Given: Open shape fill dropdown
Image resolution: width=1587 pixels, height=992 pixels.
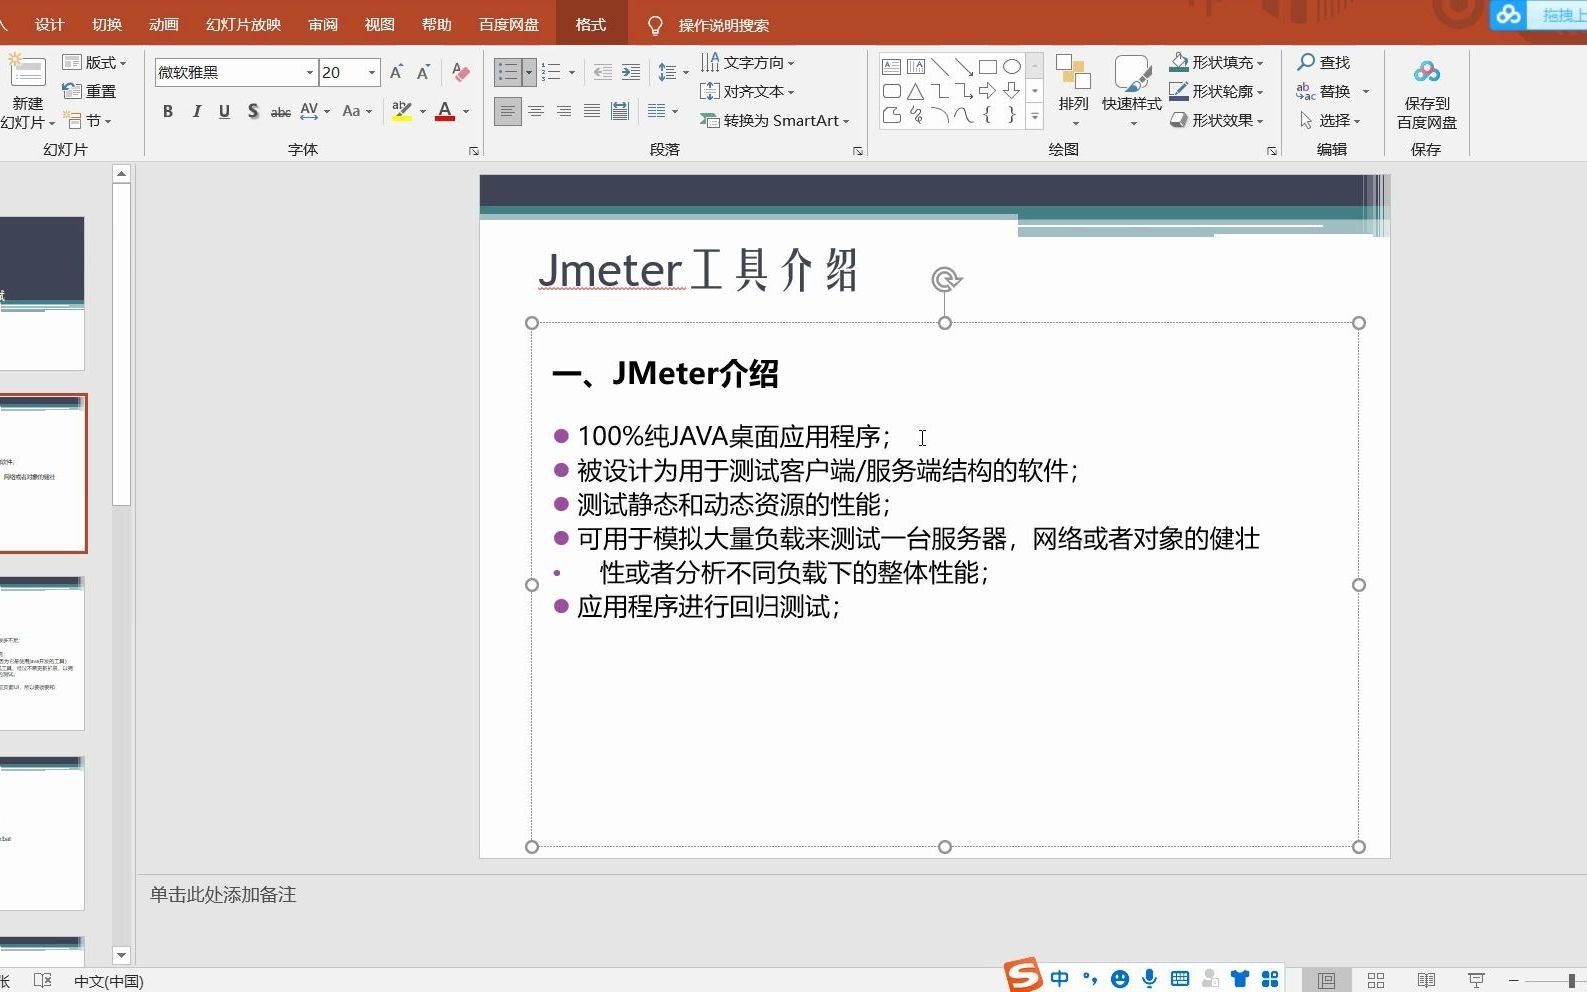Looking at the screenshot, I should [1260, 62].
